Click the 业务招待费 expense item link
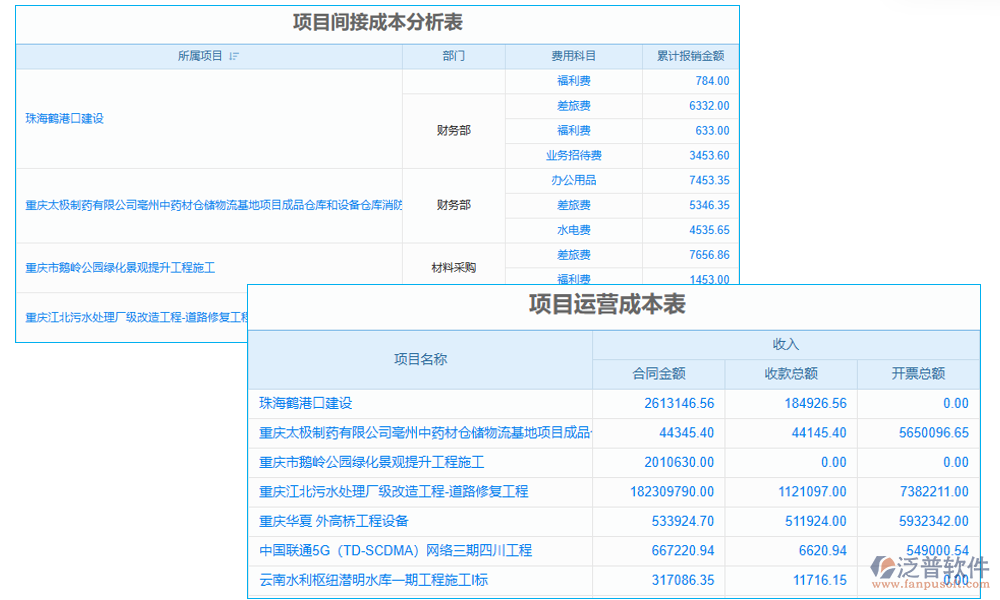 574,156
